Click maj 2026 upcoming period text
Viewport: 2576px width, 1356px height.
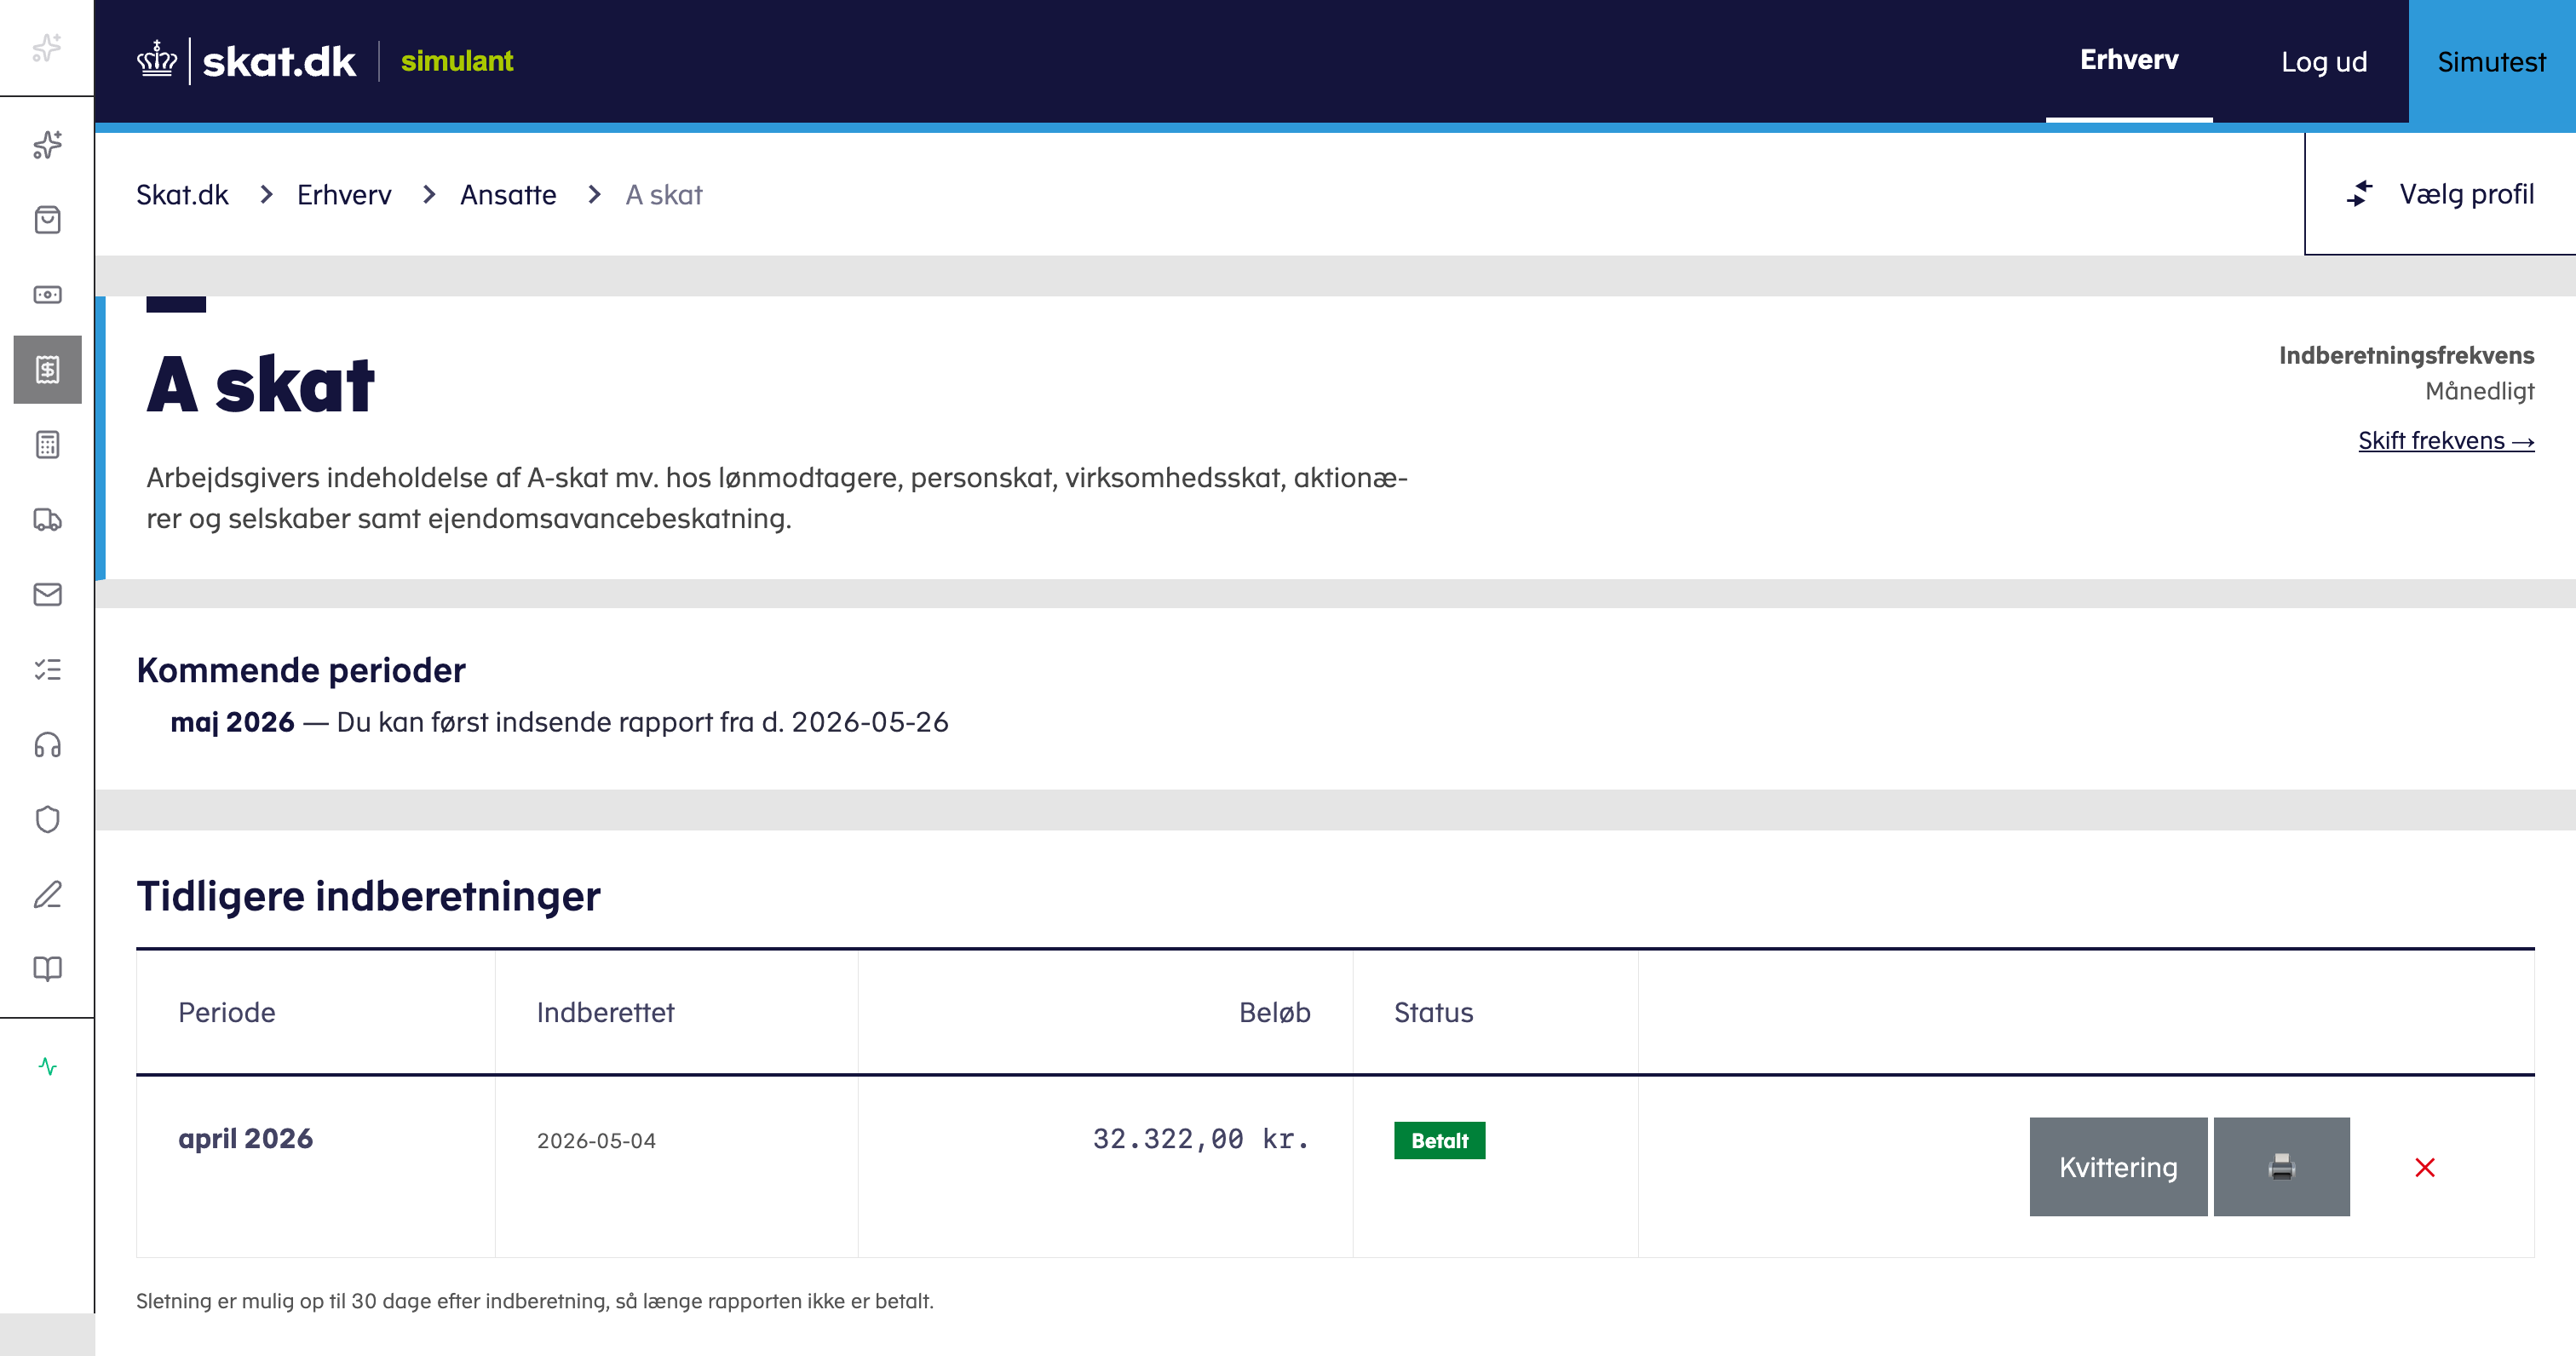click(232, 722)
